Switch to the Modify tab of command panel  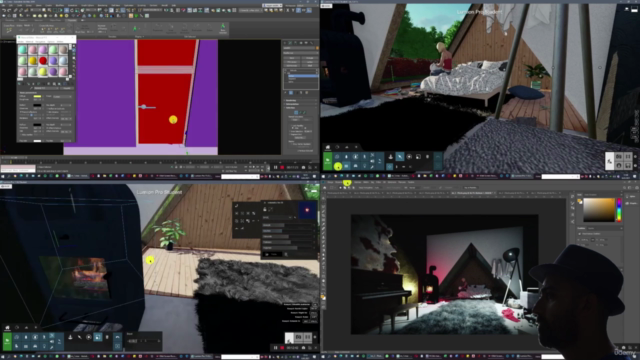[290, 42]
